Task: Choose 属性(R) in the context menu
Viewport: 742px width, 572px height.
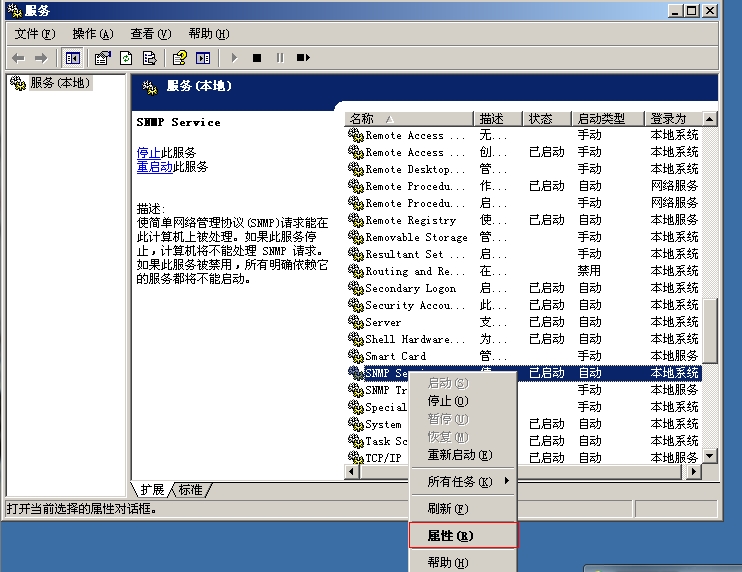Action: tap(462, 536)
